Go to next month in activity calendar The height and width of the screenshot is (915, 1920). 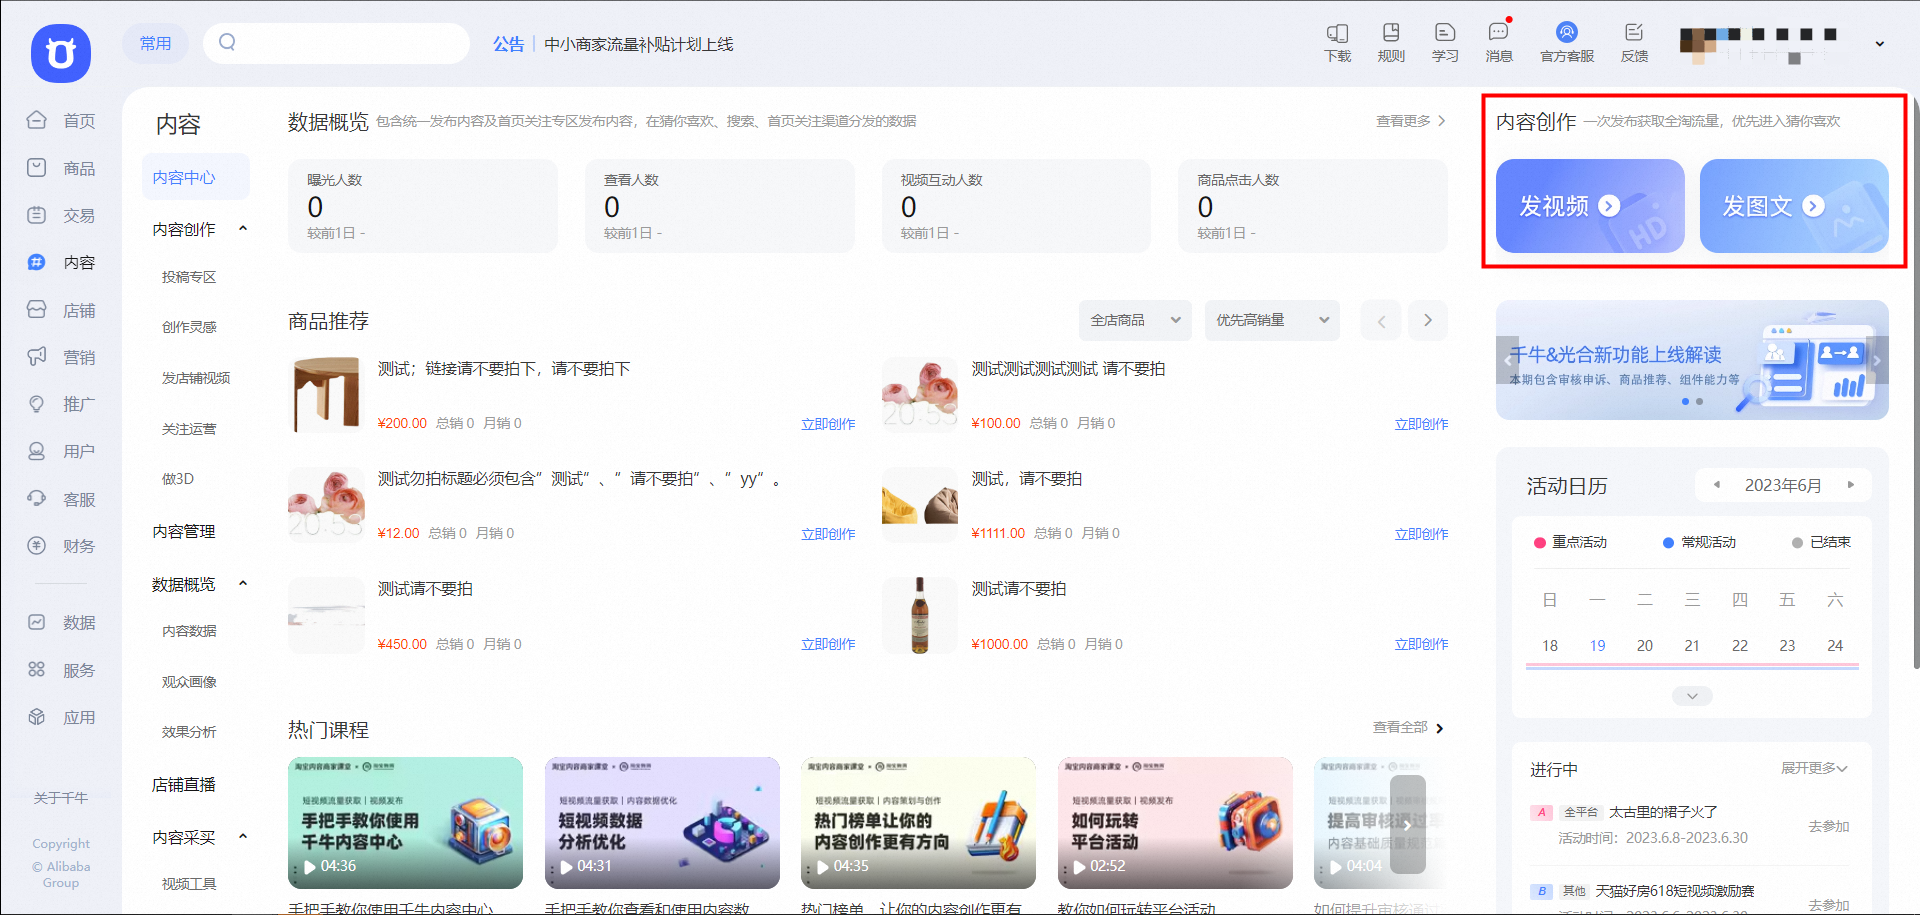[x=1851, y=485]
